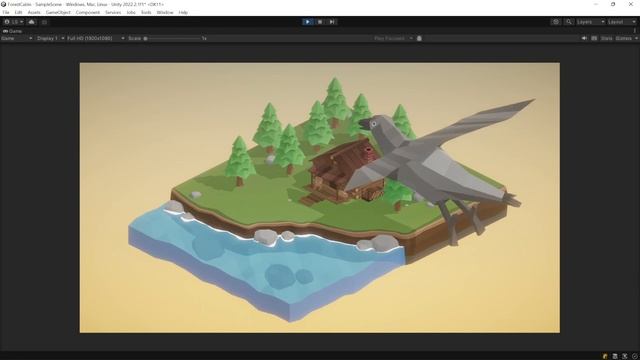Viewport: 640px width, 360px height.
Task: Restore down the Unity window
Action: 613,4
